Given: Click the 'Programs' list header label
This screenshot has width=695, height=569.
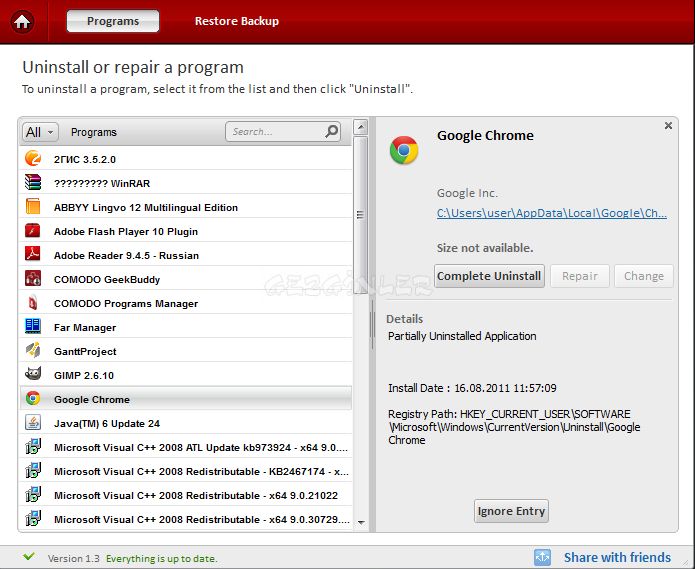Looking at the screenshot, I should pyautogui.click(x=94, y=132).
